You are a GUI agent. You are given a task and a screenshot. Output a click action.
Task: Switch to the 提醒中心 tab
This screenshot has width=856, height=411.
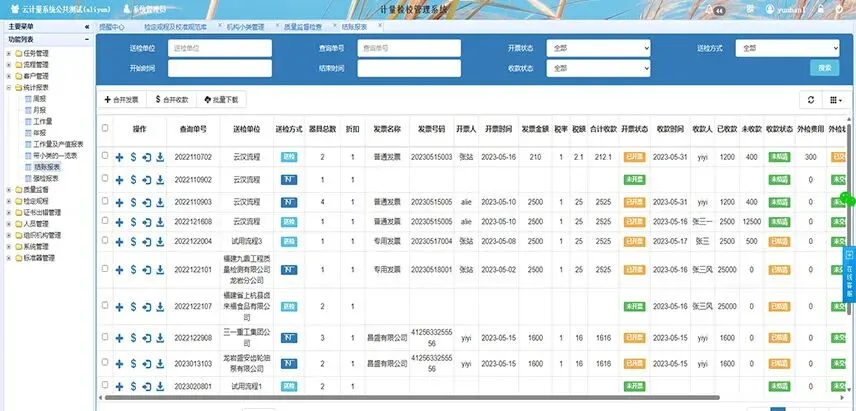[111, 26]
